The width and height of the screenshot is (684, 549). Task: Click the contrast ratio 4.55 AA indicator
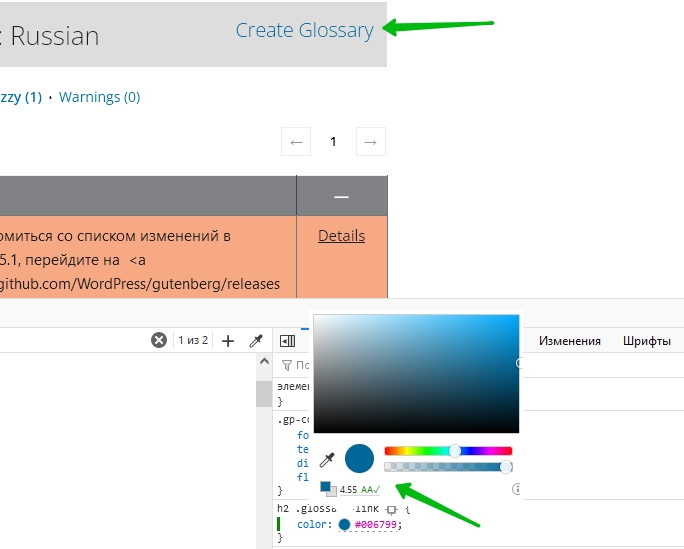click(357, 490)
